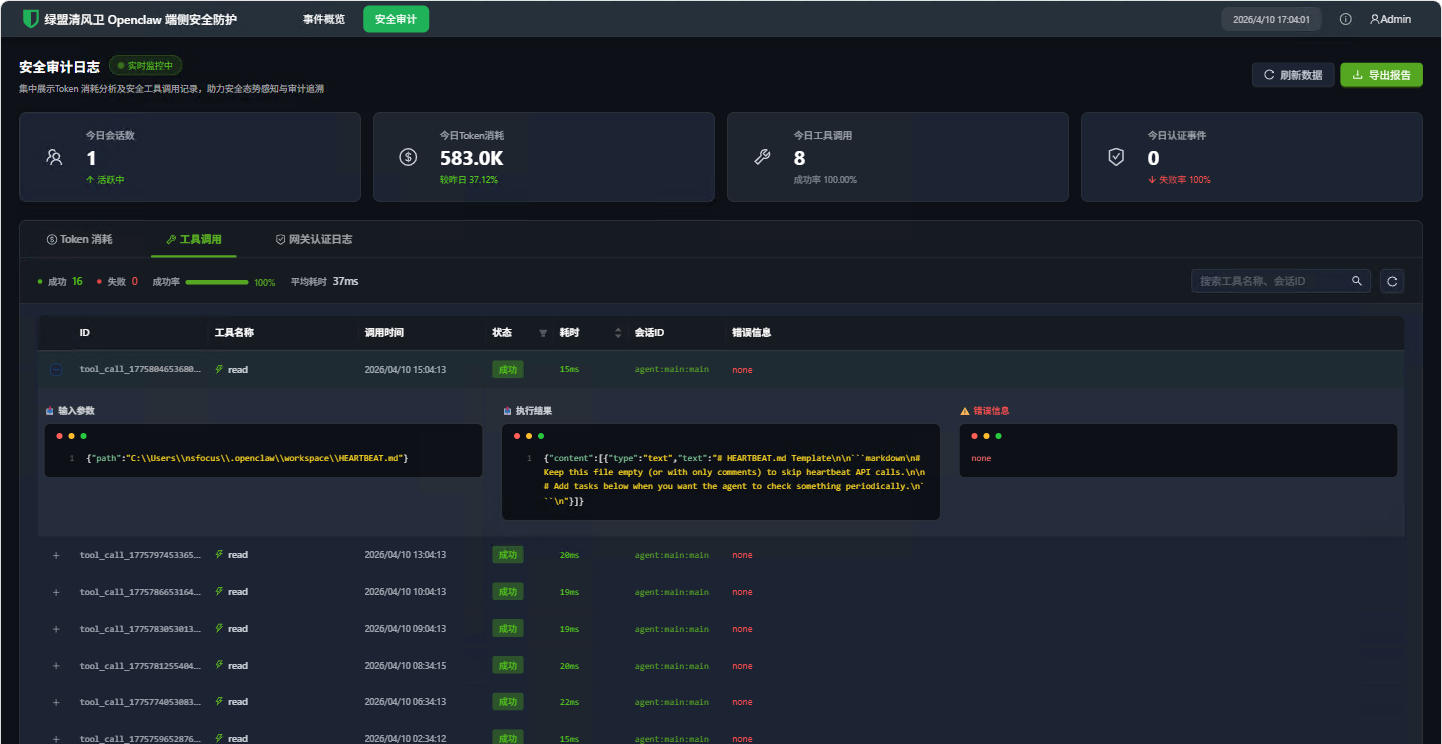Click the 成功 status tag in the 09:04:13 row
This screenshot has height=744, width=1442.
tap(508, 629)
